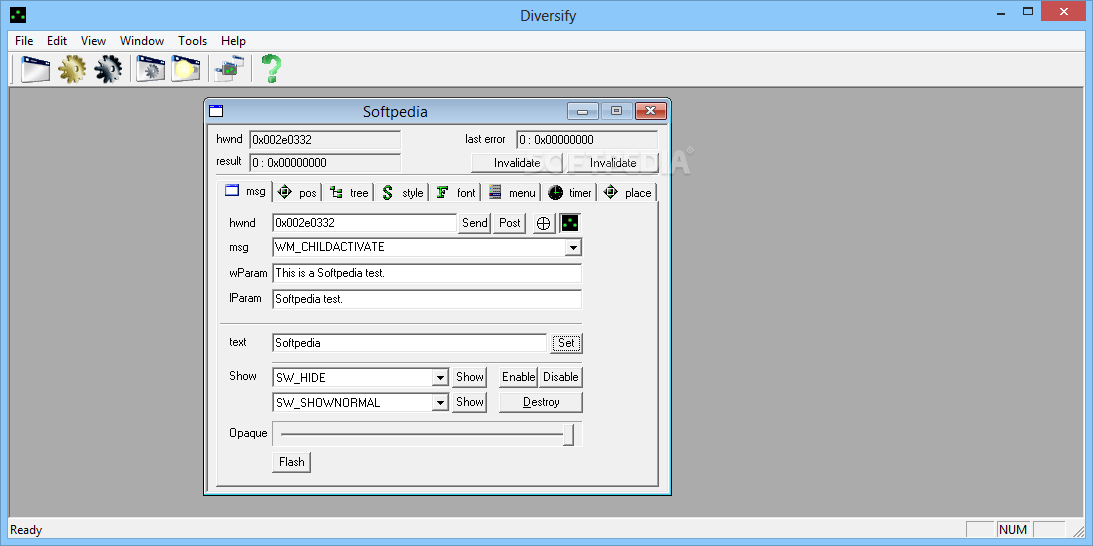Click the Set text button

point(566,343)
